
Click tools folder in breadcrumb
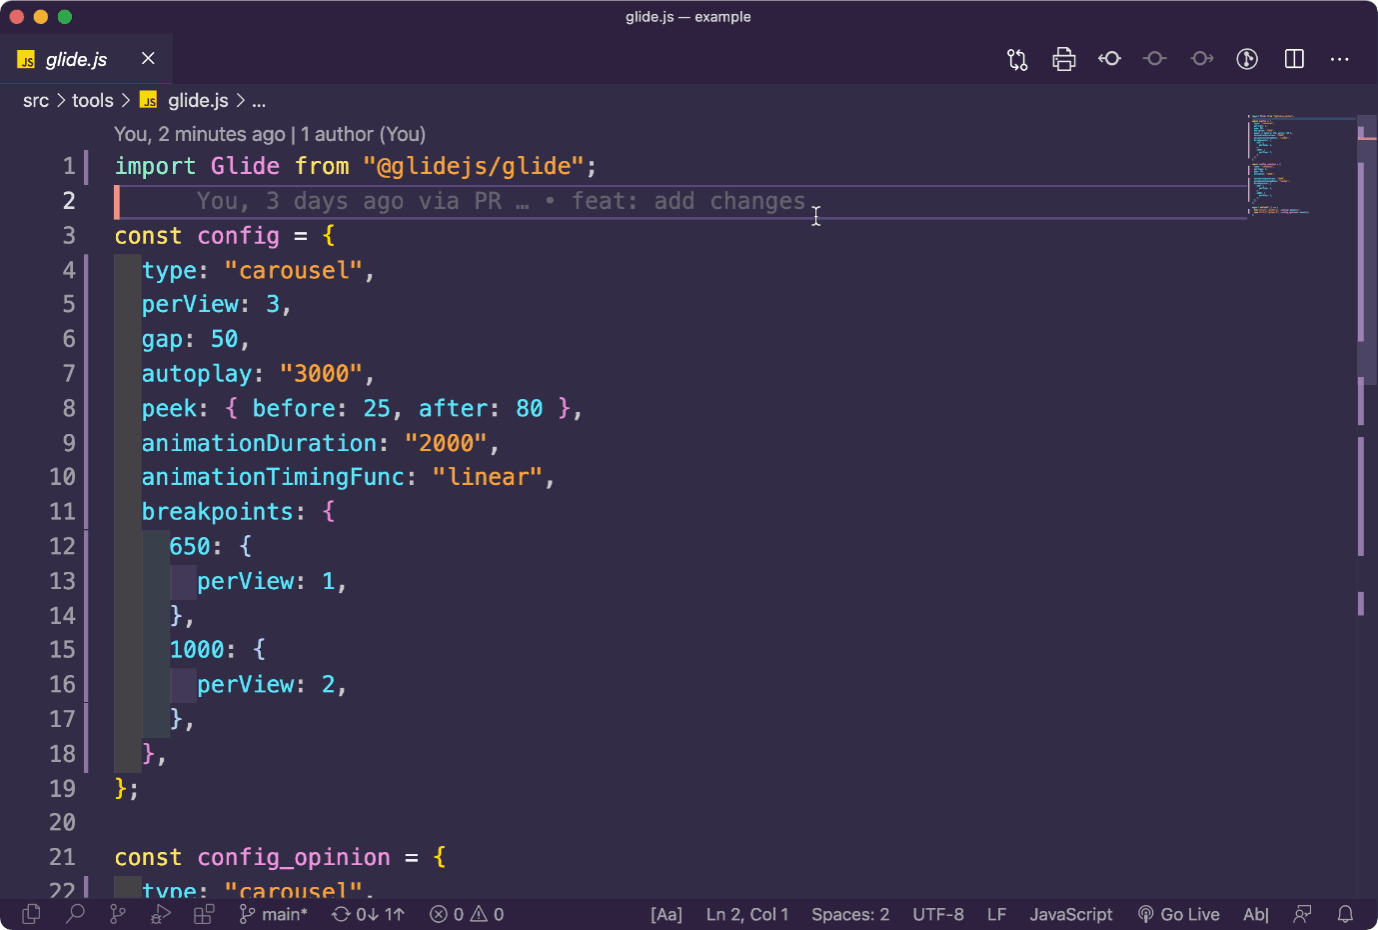click(93, 100)
